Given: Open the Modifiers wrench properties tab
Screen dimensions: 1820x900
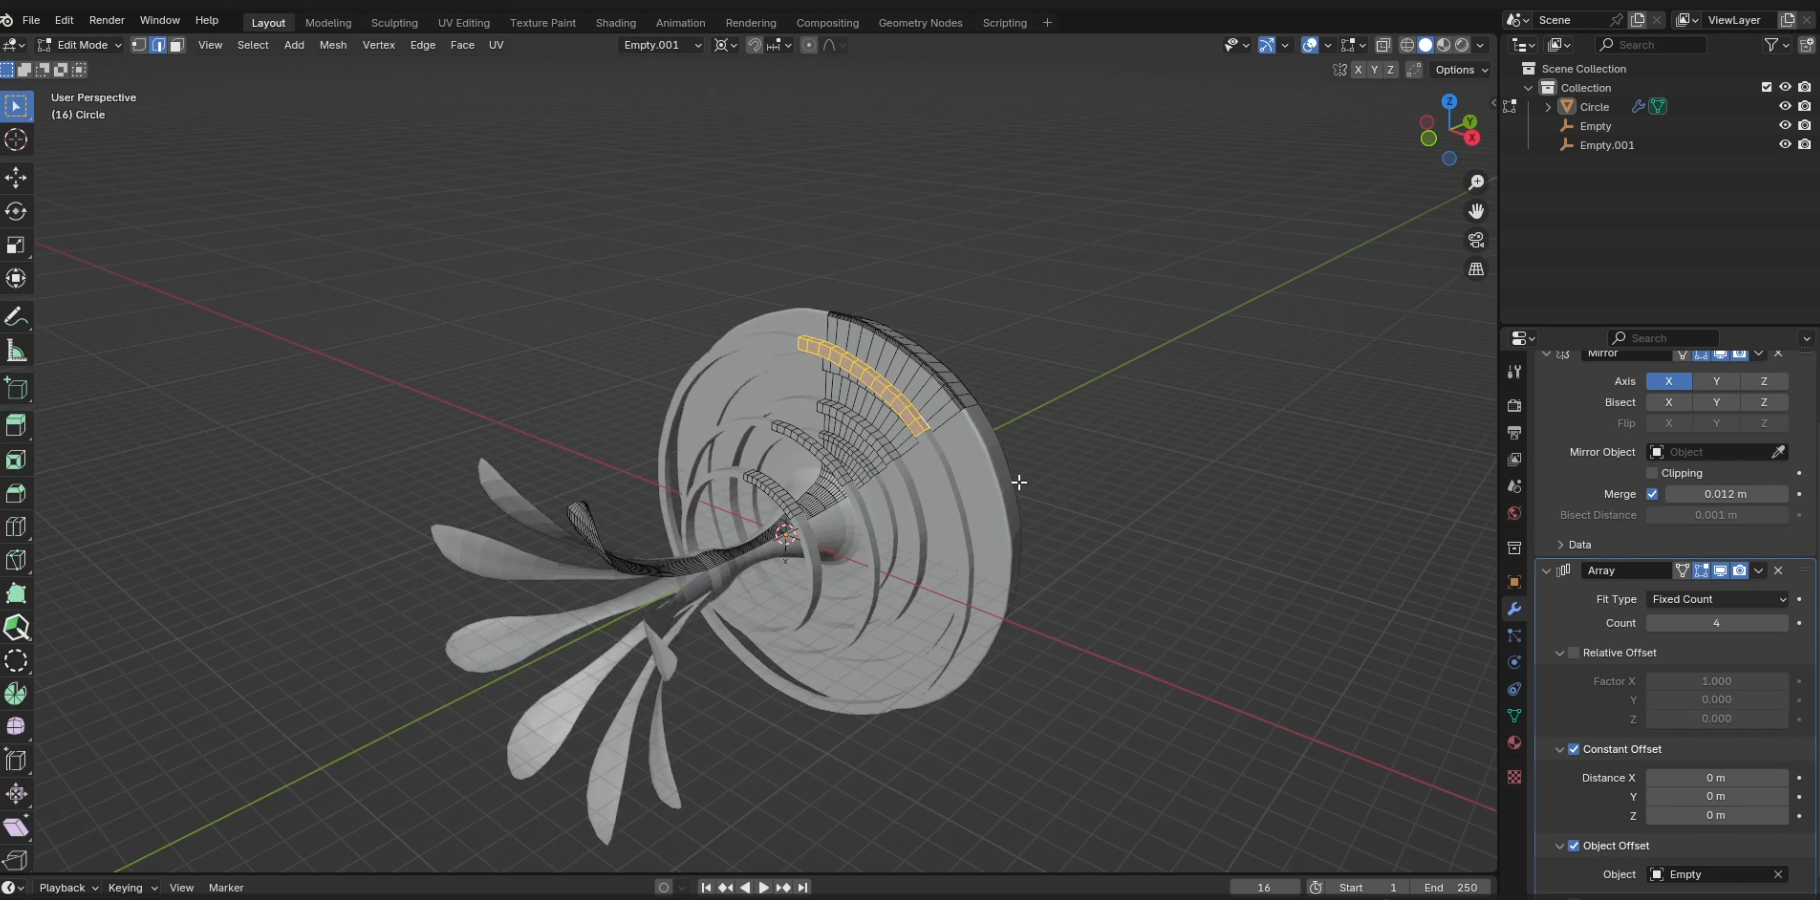Looking at the screenshot, I should (x=1514, y=609).
